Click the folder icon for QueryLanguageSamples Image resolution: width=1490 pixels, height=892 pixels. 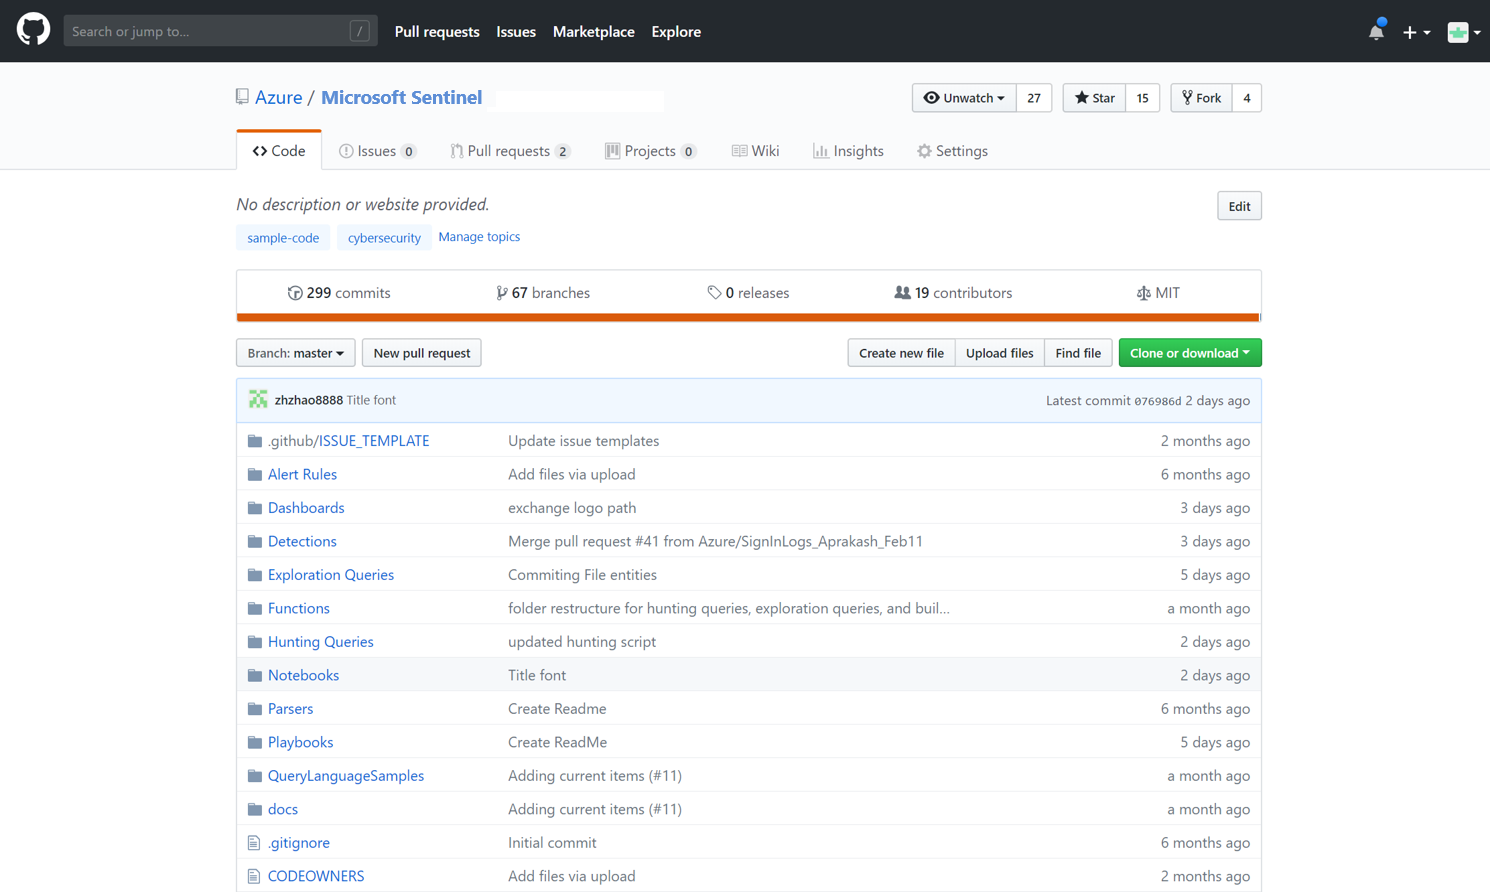point(255,776)
